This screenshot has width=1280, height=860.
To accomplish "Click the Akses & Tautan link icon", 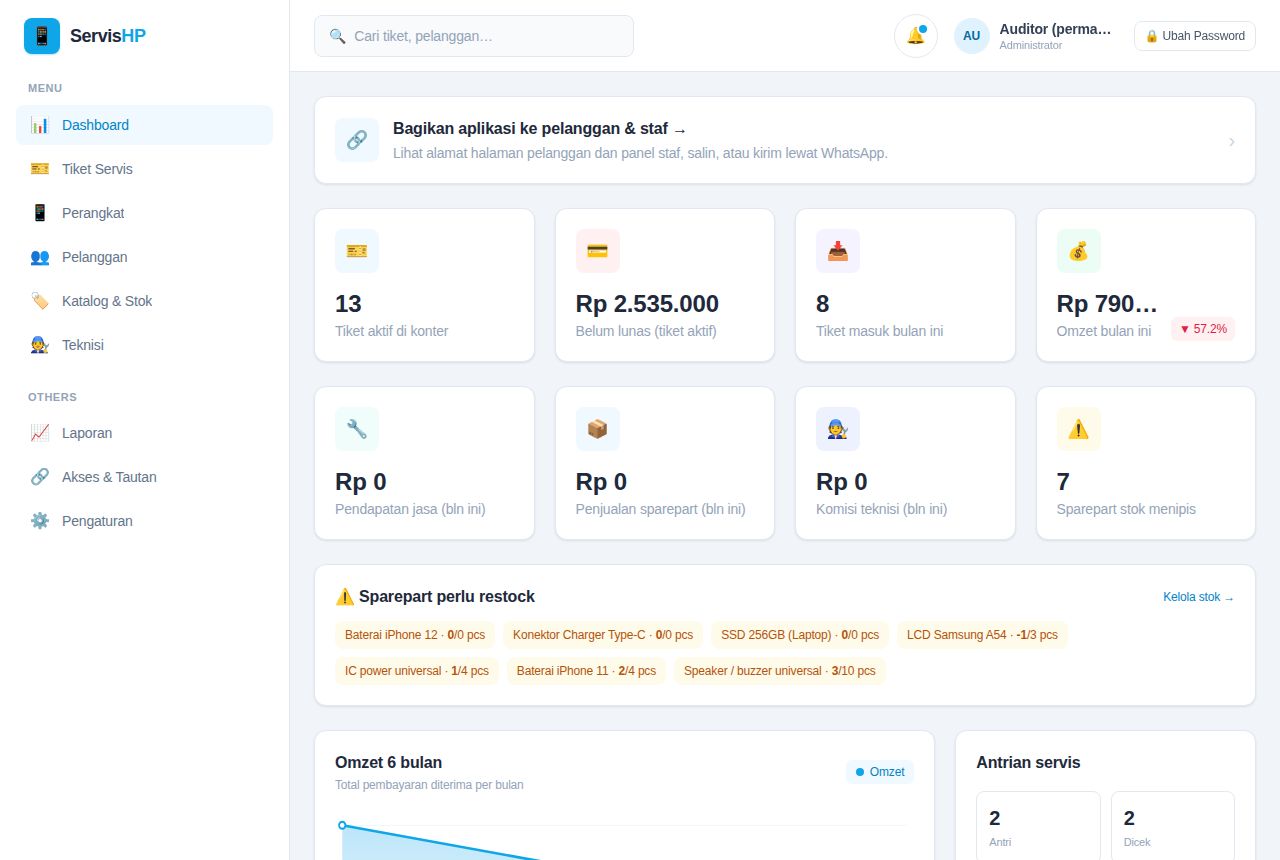I will pos(40,477).
